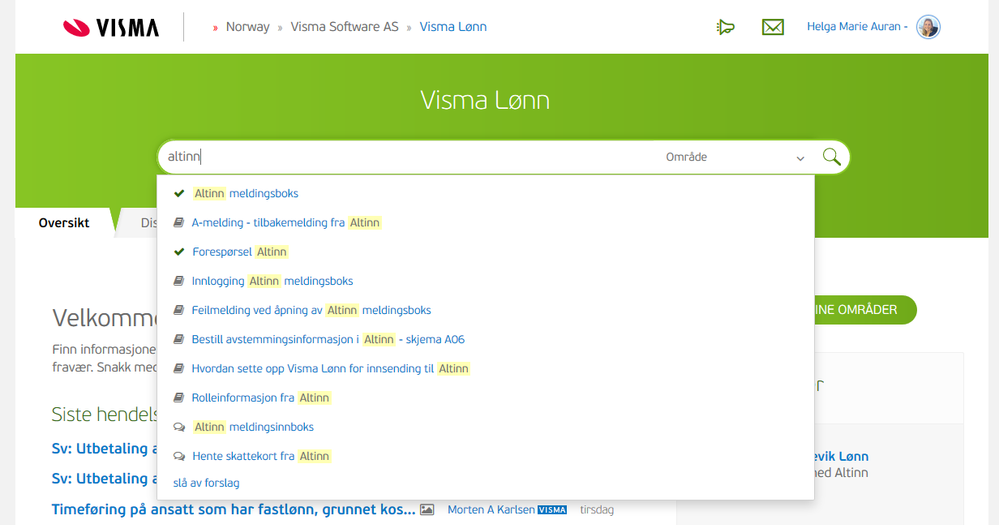Go to Visma Software AS breadcrumb
This screenshot has width=999, height=525.
344,27
